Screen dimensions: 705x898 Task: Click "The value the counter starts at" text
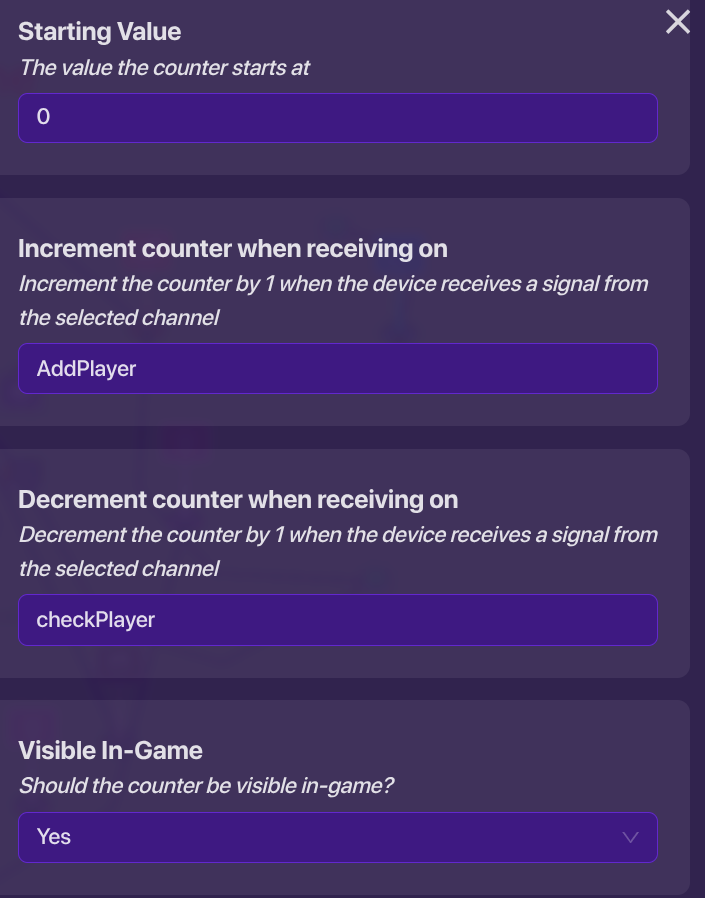pos(164,68)
